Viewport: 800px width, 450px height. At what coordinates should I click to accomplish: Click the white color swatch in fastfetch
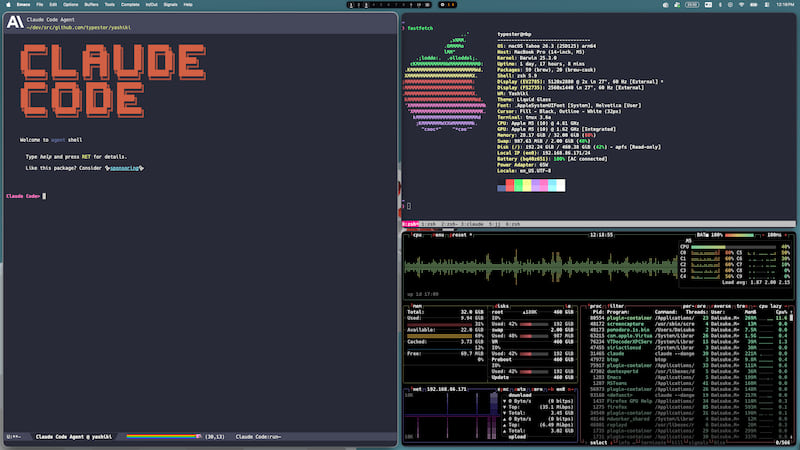point(561,185)
